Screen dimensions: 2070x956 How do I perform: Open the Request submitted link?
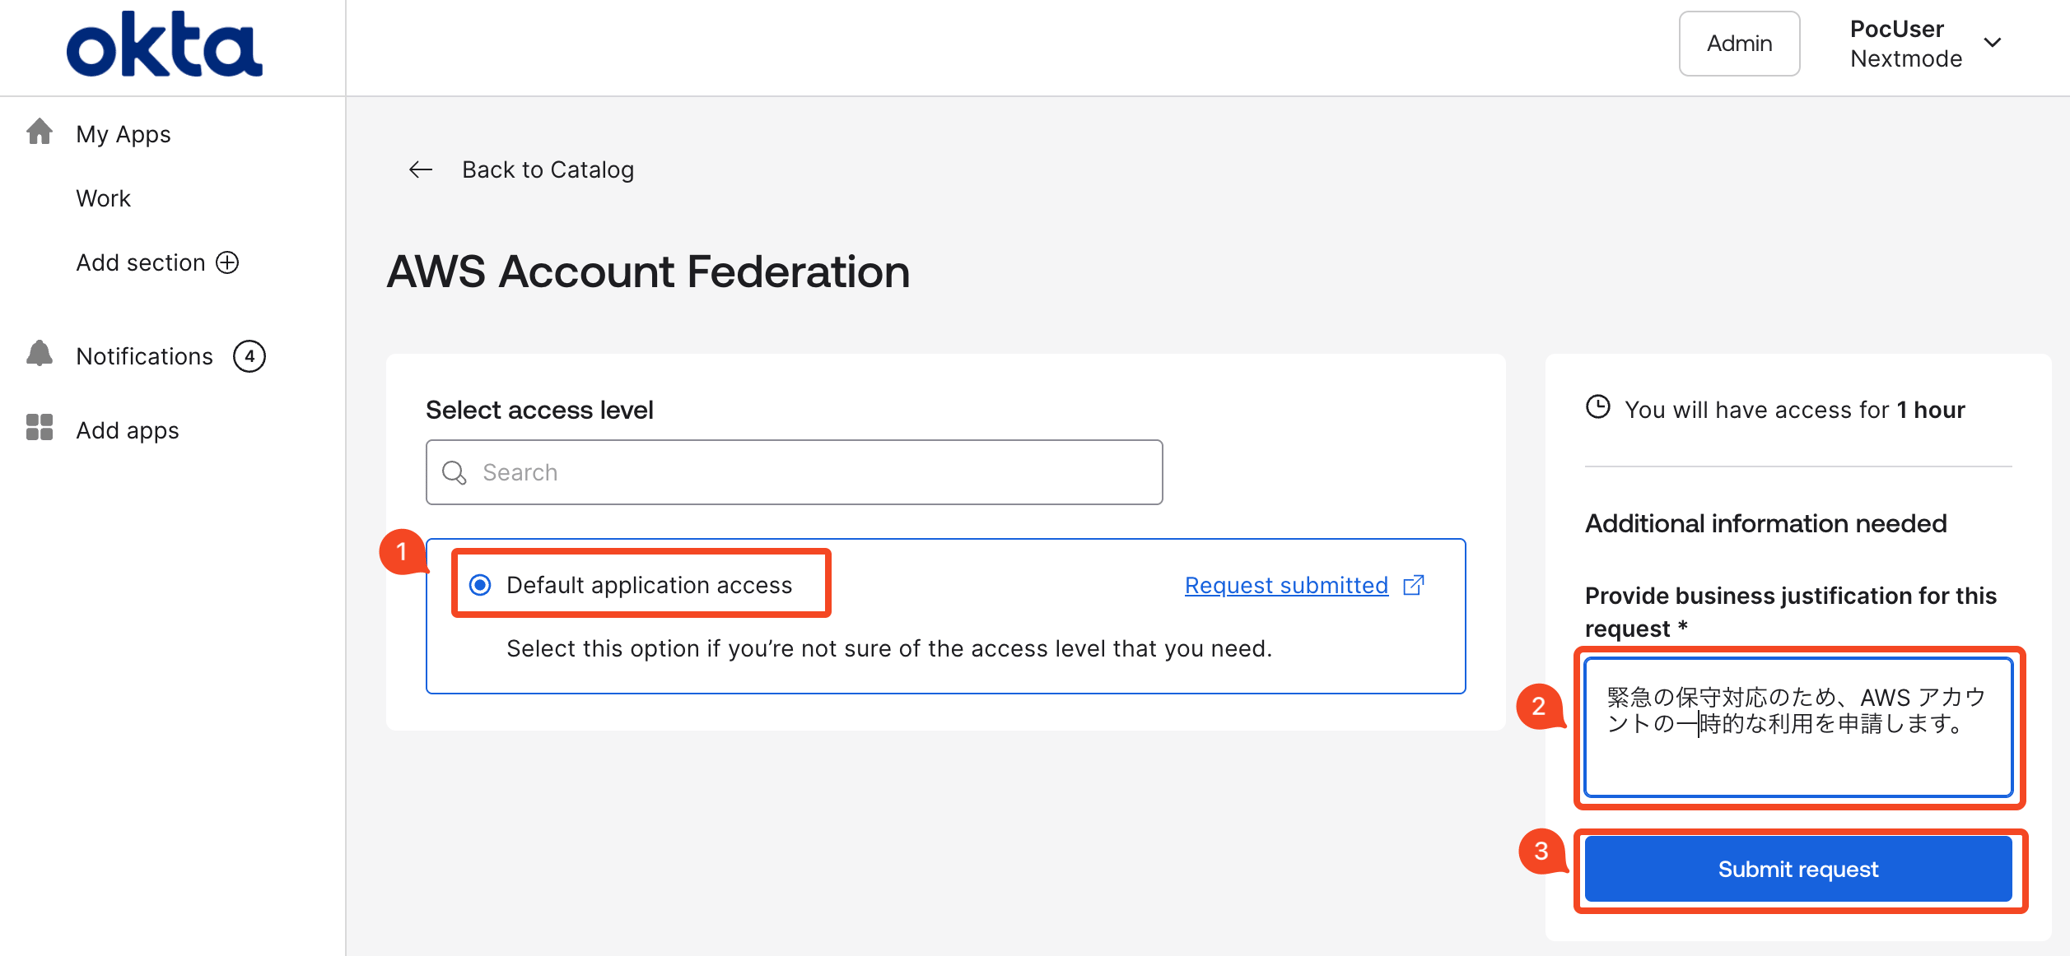pos(1286,584)
